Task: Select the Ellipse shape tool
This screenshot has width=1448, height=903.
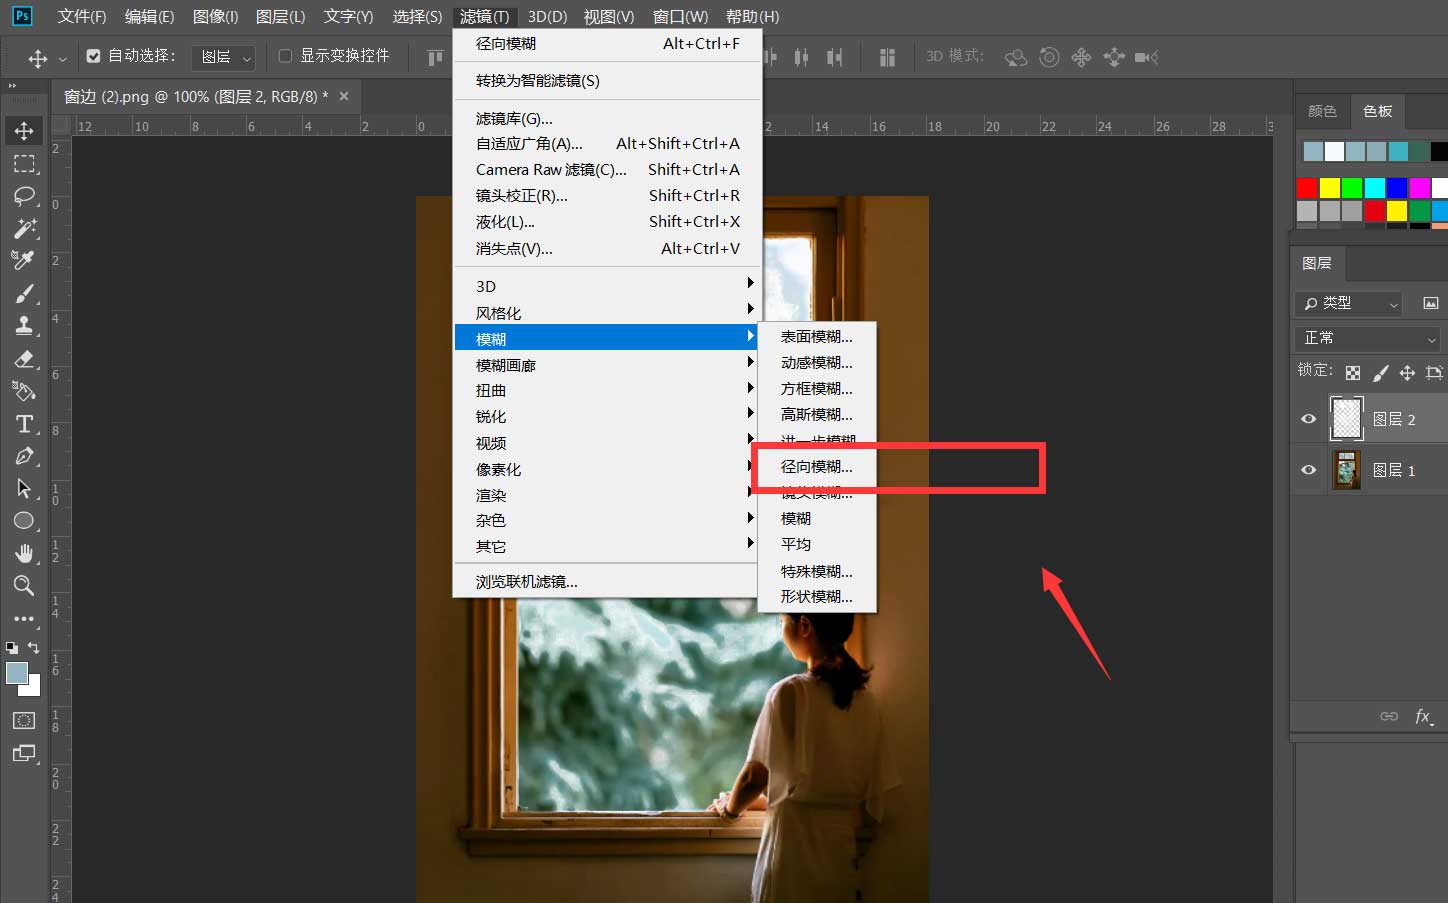Action: tap(24, 521)
